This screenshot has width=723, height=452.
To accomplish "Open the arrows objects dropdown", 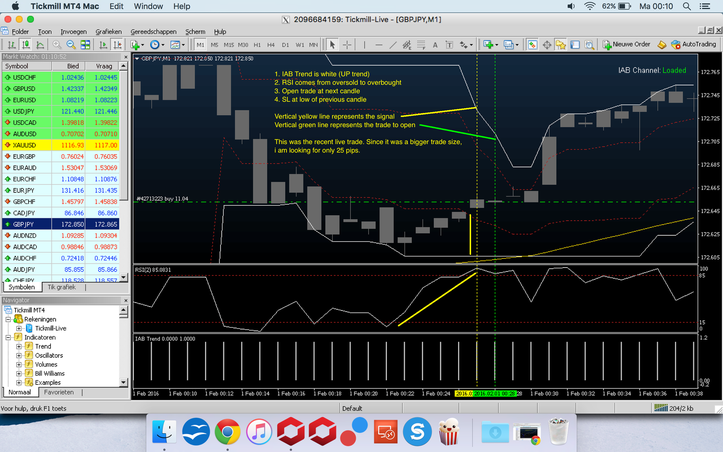I will [466, 45].
